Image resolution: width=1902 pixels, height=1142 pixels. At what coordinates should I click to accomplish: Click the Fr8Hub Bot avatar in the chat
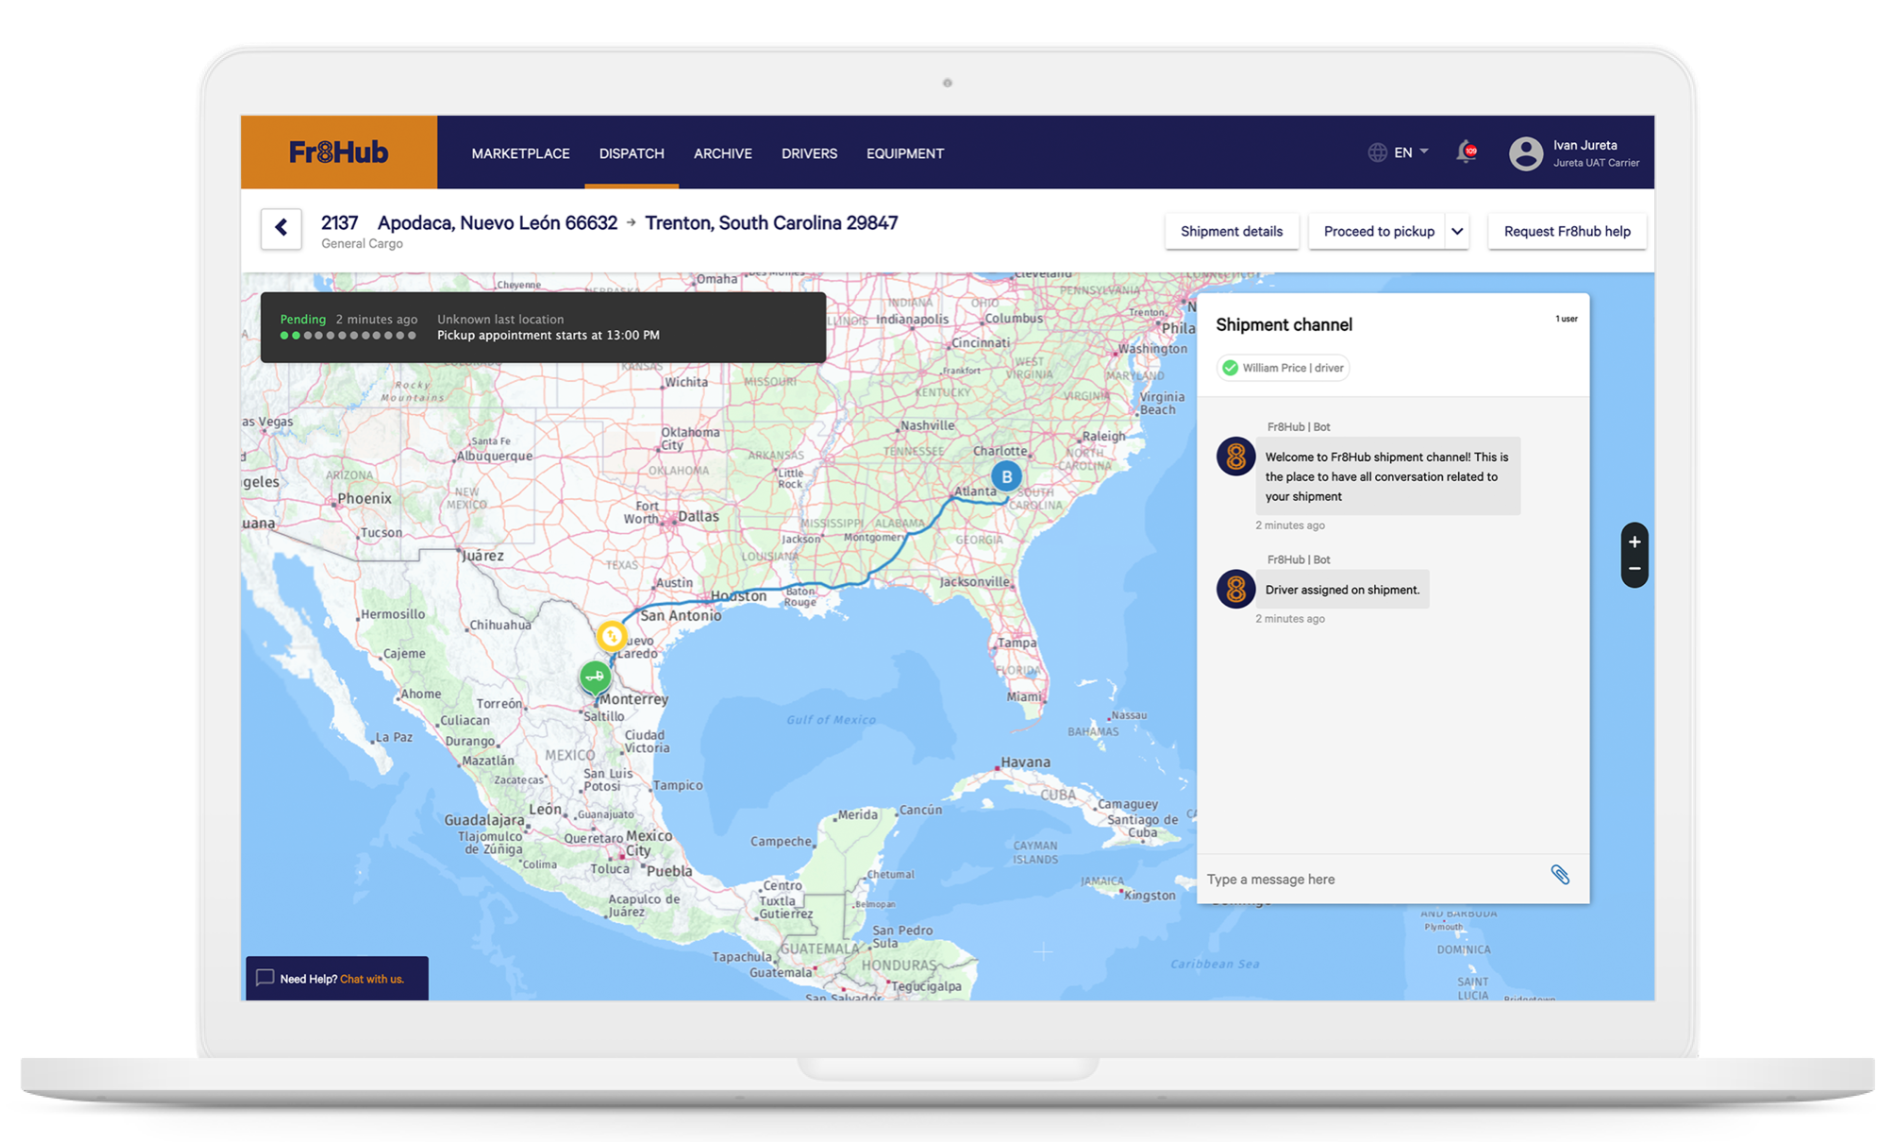tap(1235, 457)
